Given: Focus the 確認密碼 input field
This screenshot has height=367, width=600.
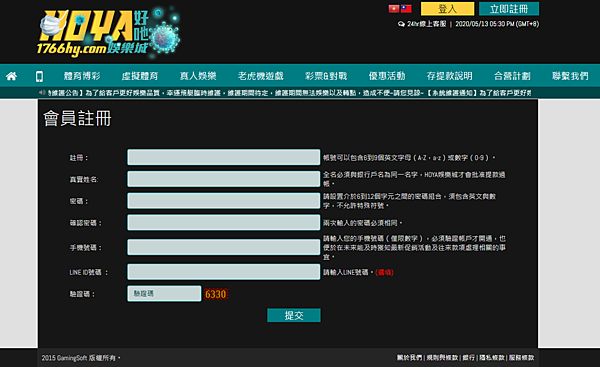Looking at the screenshot, I should click(x=224, y=222).
